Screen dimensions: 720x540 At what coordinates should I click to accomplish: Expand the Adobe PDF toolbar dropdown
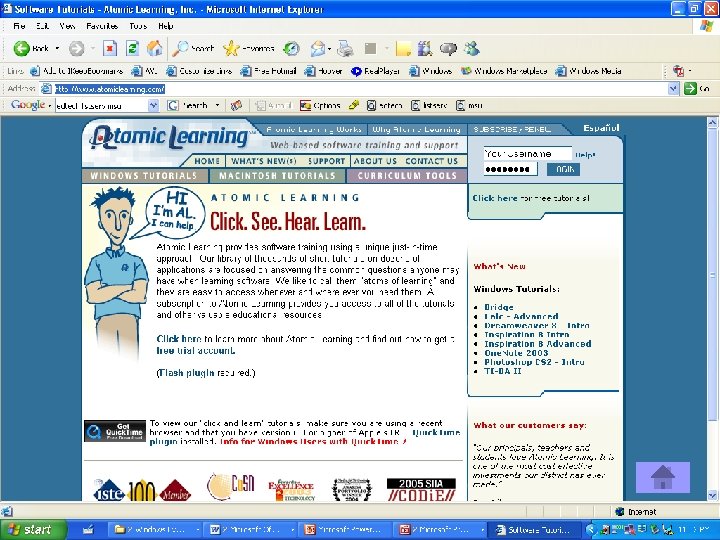690,71
